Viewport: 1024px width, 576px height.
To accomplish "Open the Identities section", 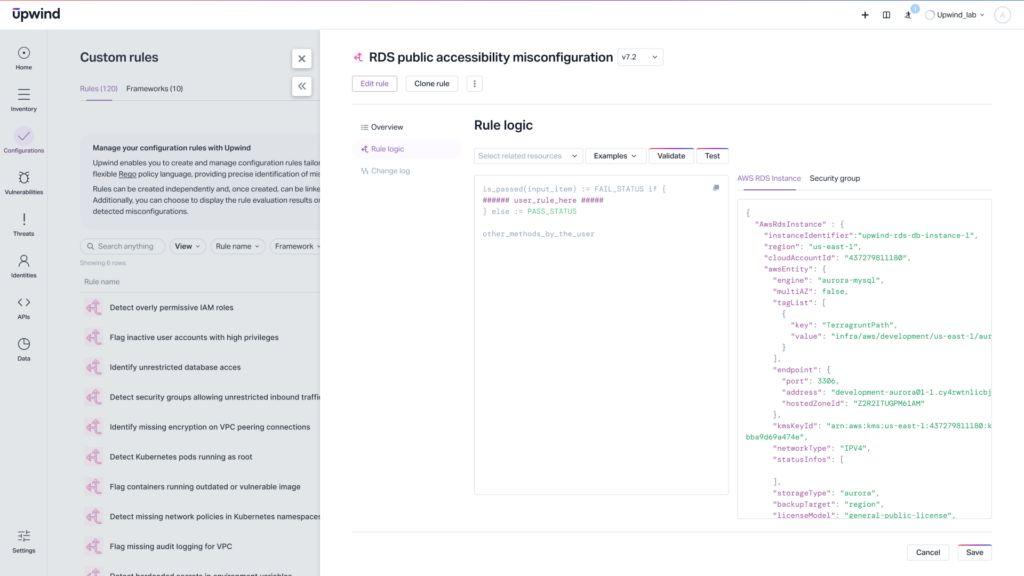I will coord(24,266).
